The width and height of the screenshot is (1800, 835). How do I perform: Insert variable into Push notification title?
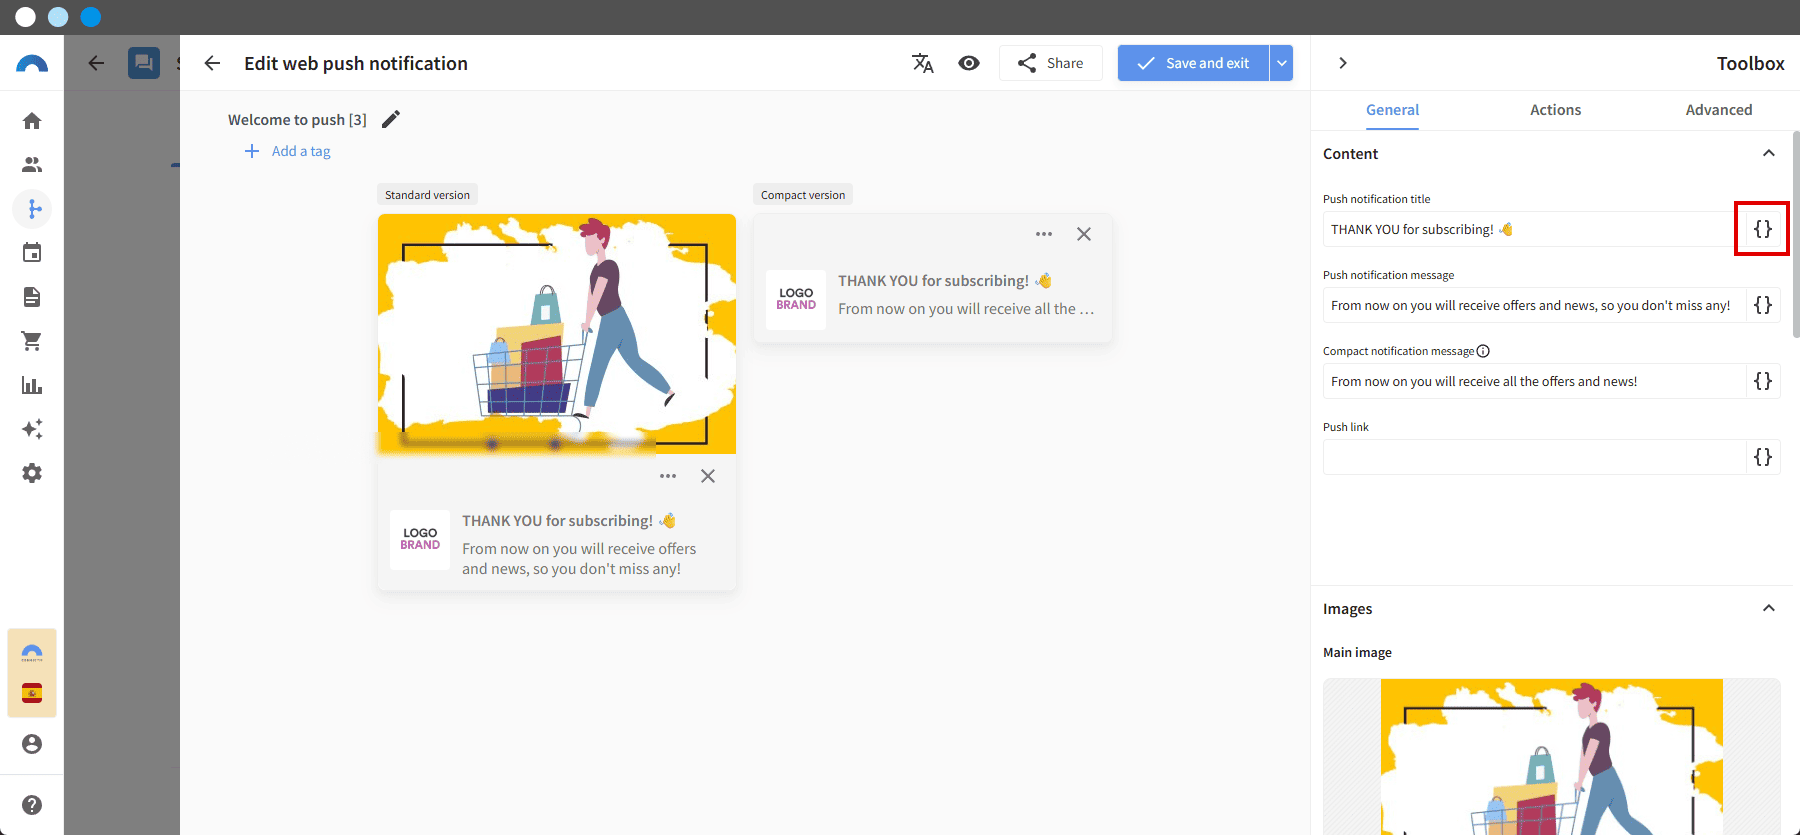pyautogui.click(x=1762, y=229)
